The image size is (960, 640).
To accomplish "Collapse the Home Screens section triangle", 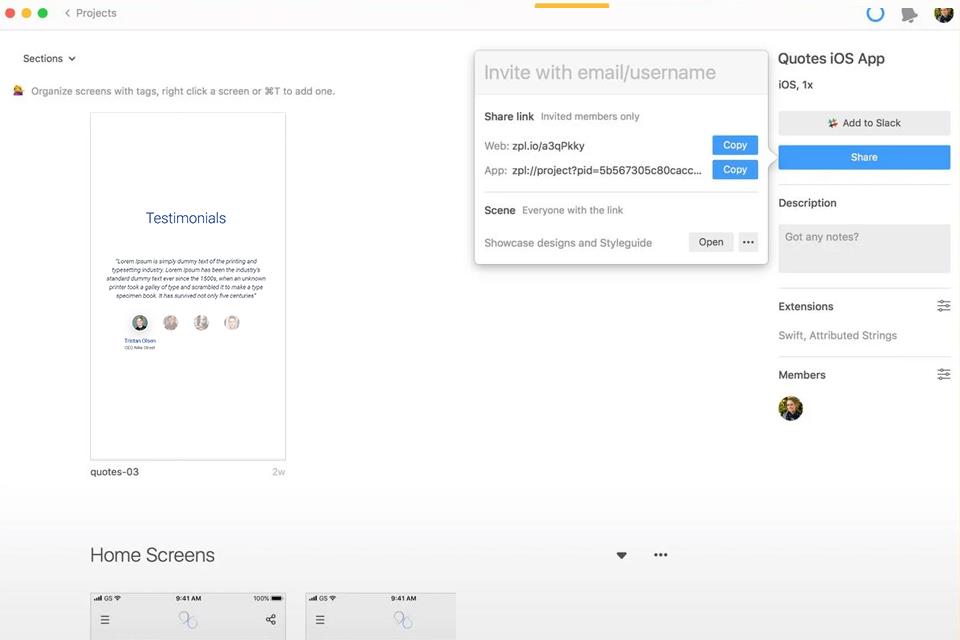I will click(621, 554).
